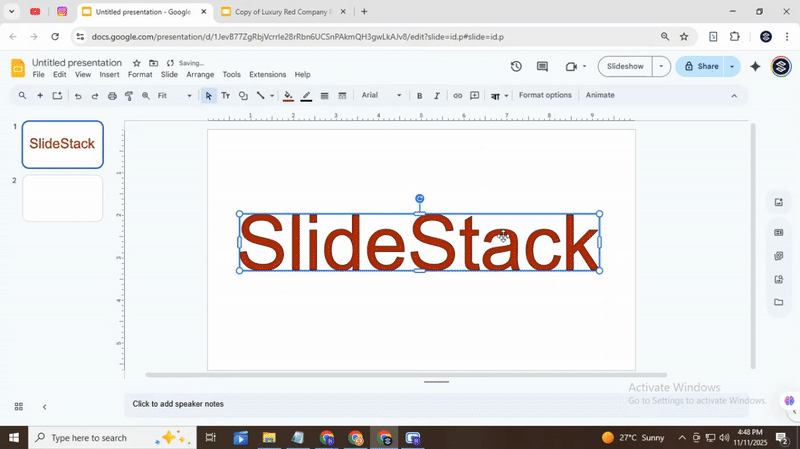Open the Arial font dropdown
The image size is (800, 449).
381,96
